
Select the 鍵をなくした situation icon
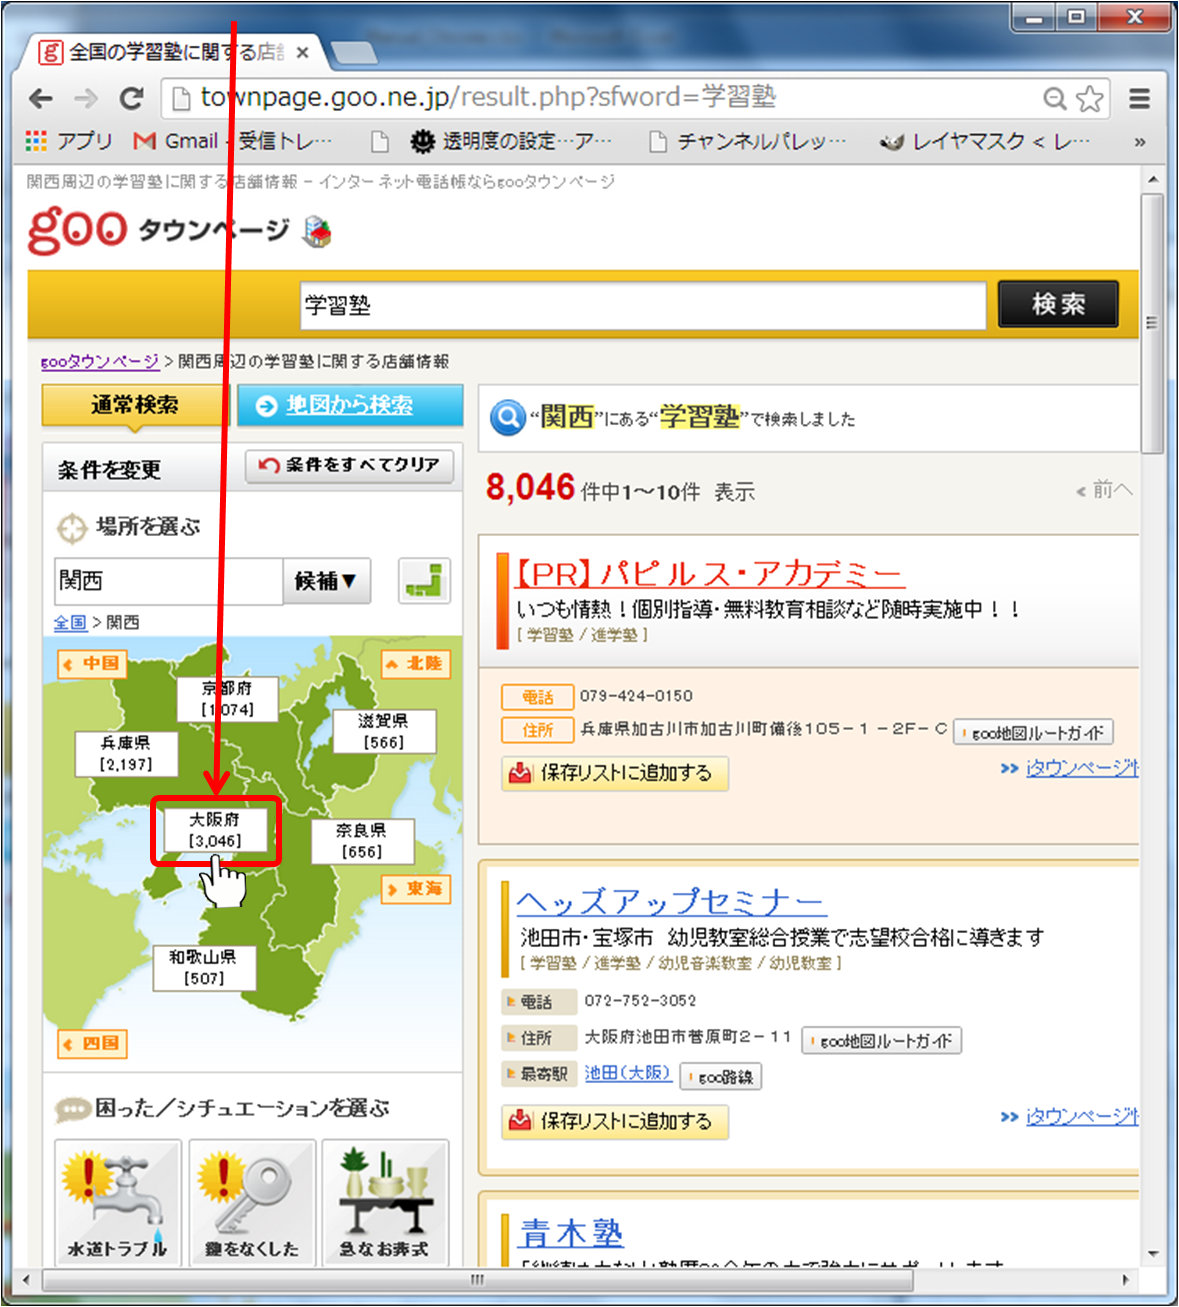tap(251, 1199)
